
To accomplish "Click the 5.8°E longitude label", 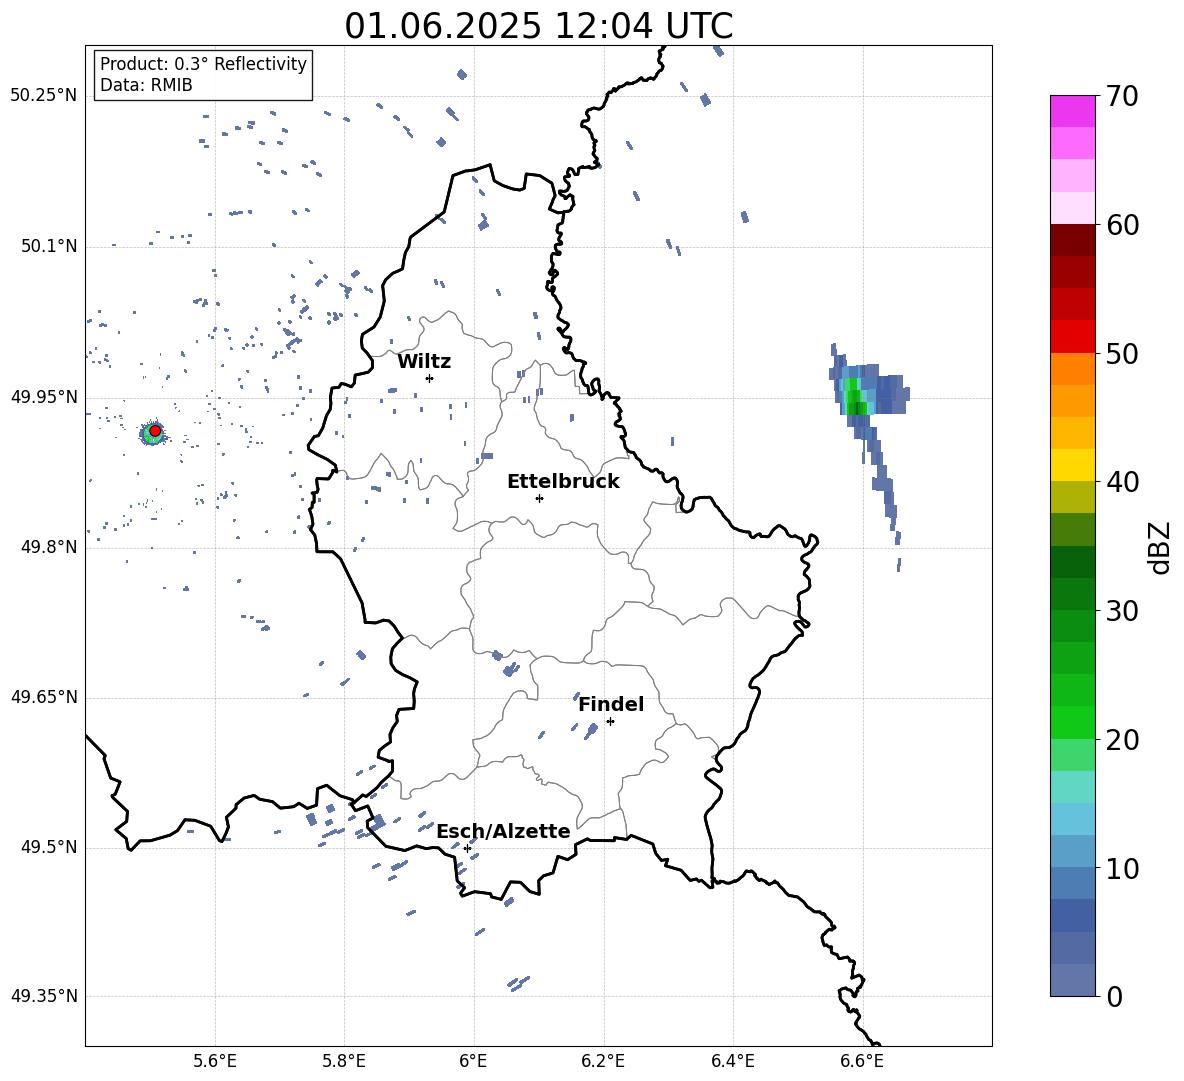I will coord(344,1061).
